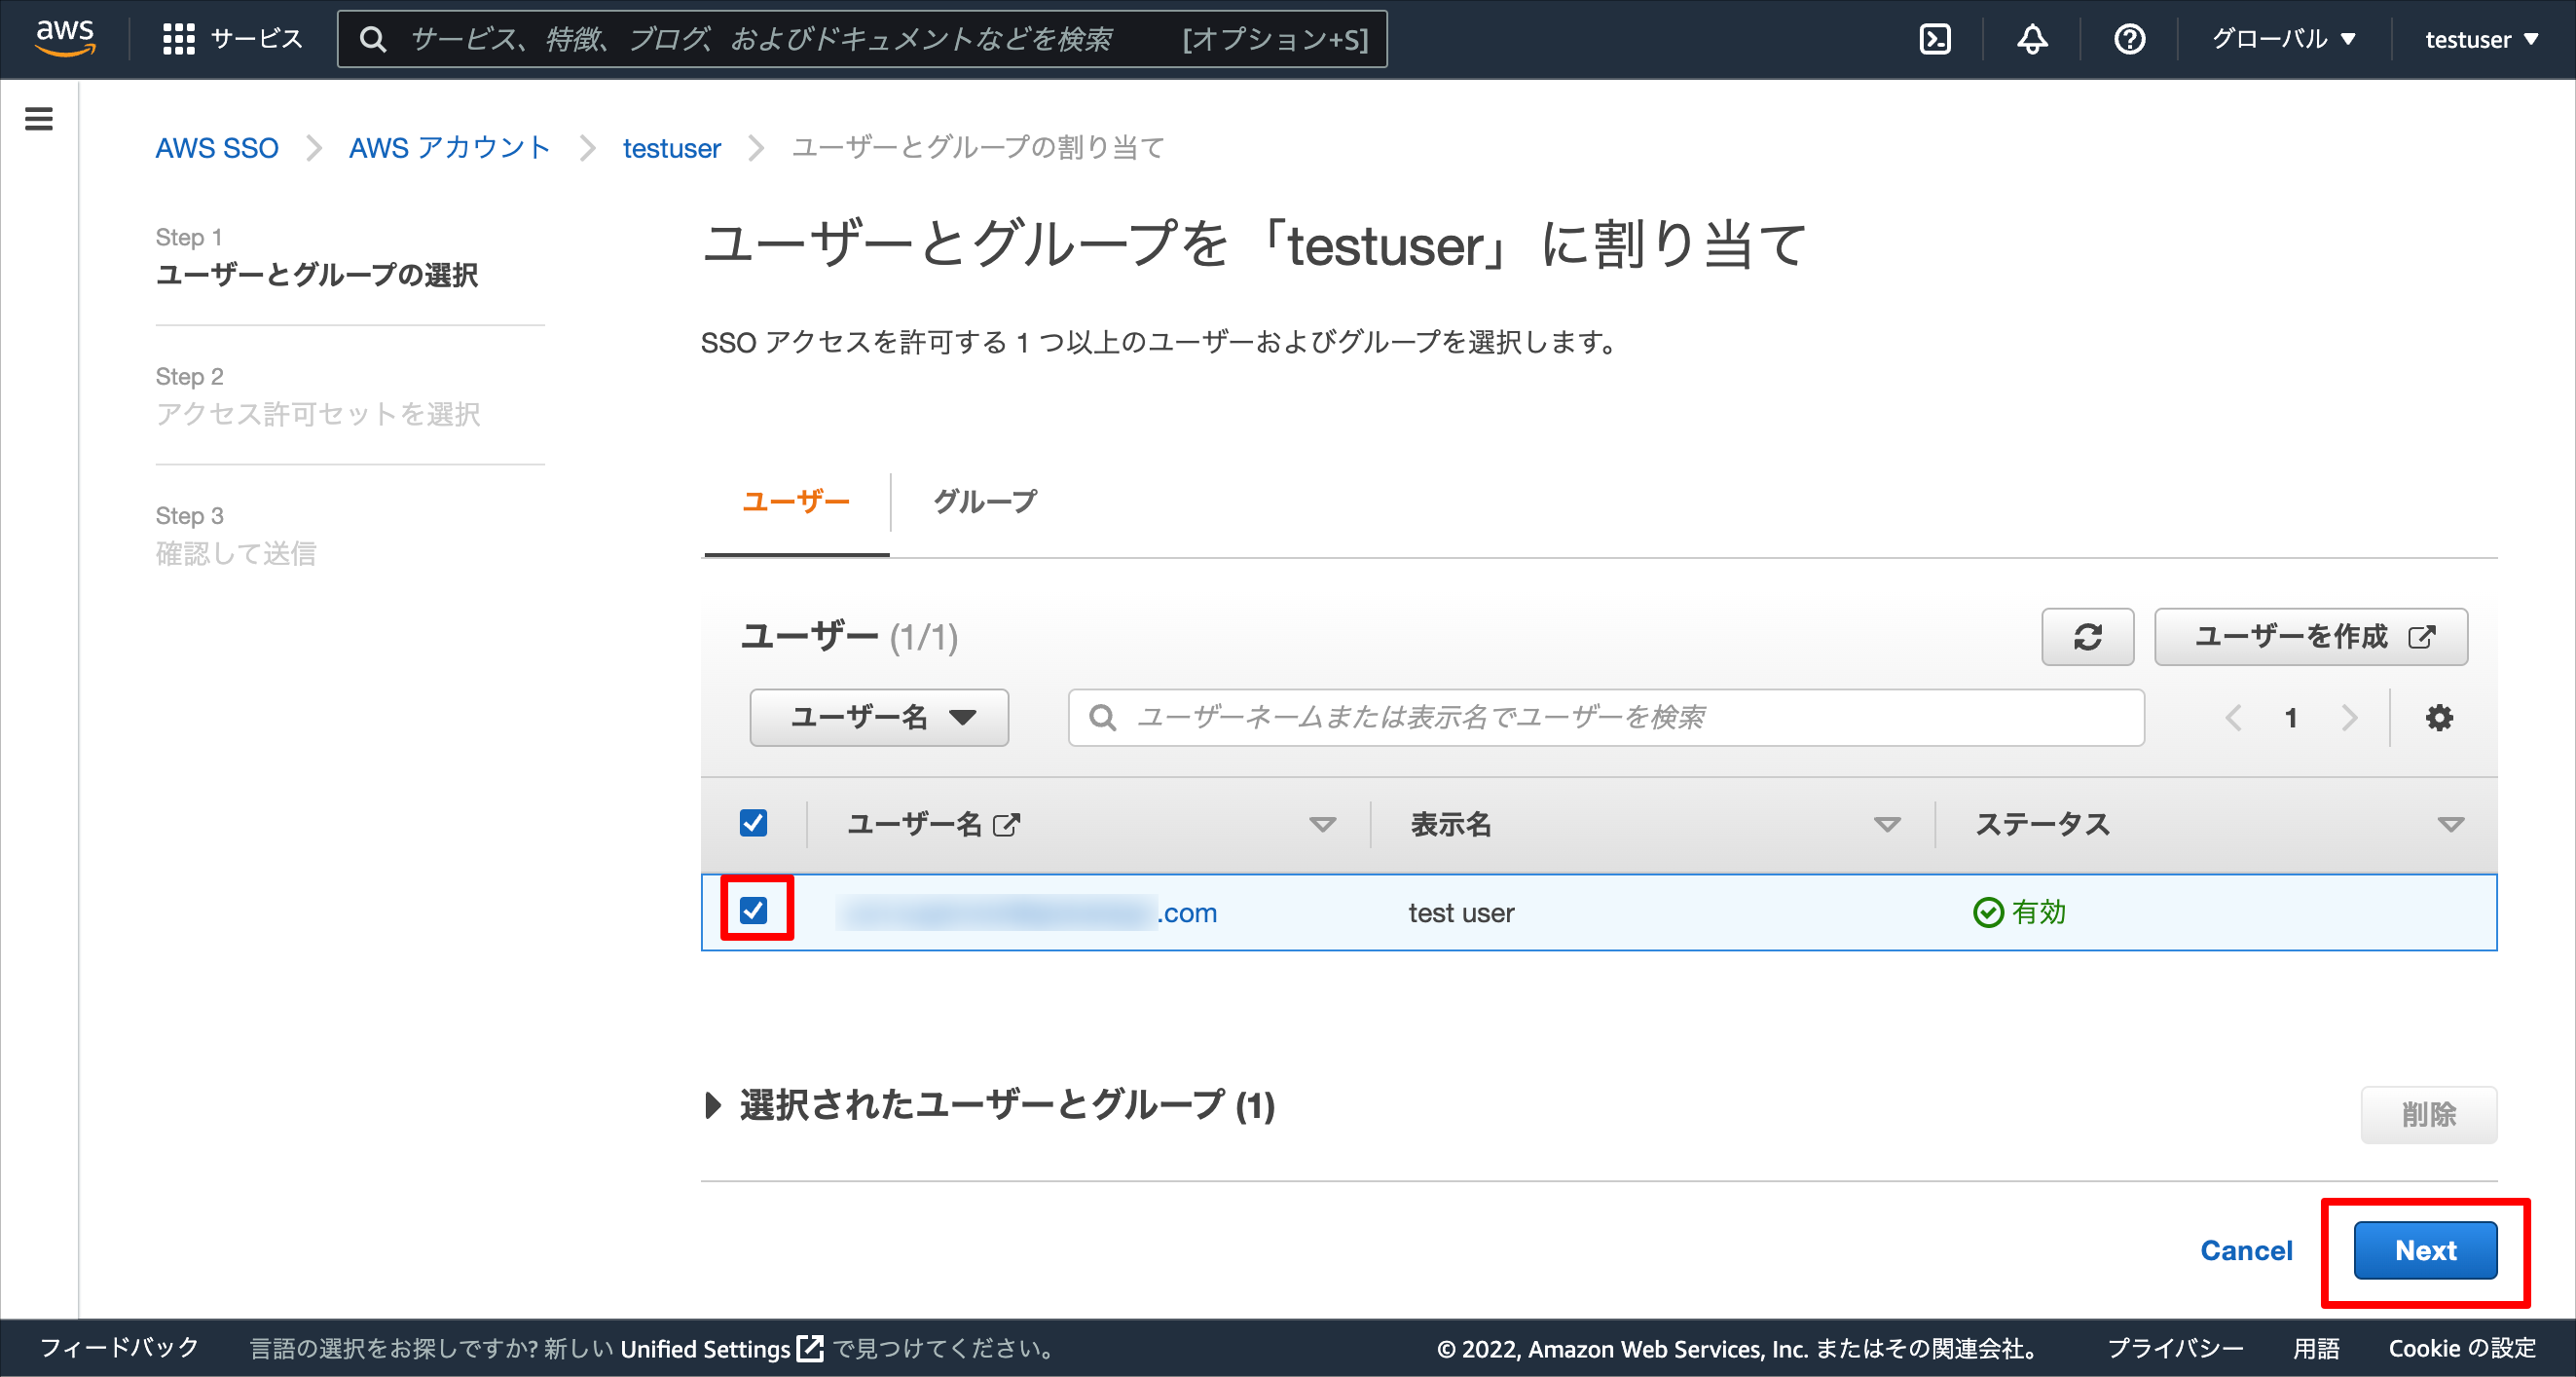Open Cookie の設定 footer link
The image size is (2576, 1377).
coord(2462,1348)
